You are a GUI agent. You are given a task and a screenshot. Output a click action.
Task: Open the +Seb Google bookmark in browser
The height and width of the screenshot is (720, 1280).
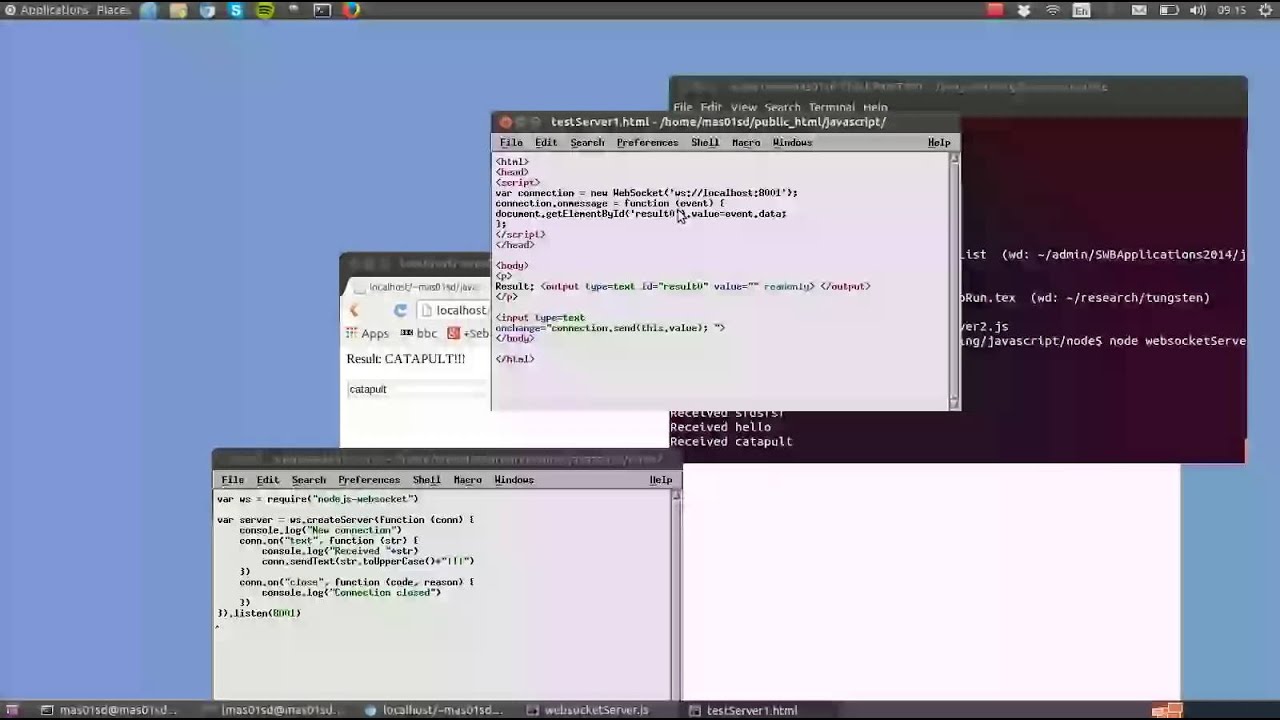[468, 333]
